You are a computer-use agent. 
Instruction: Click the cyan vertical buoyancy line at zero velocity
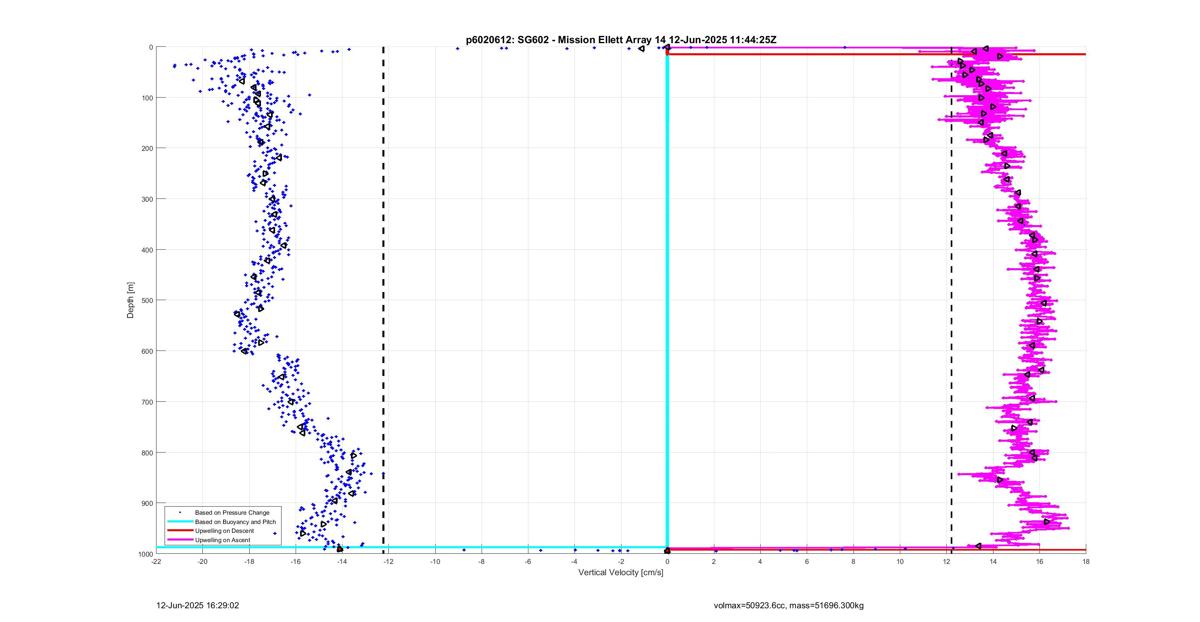coord(667,300)
